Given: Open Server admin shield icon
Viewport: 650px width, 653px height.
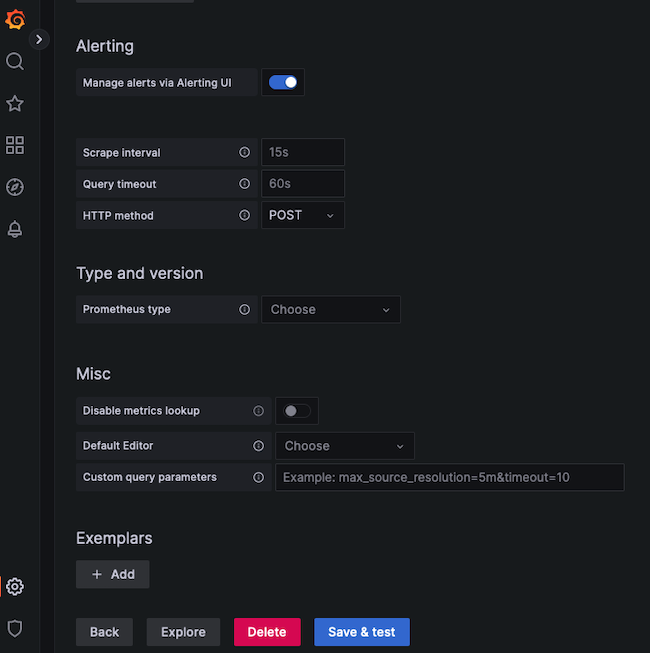Looking at the screenshot, I should 15,628.
